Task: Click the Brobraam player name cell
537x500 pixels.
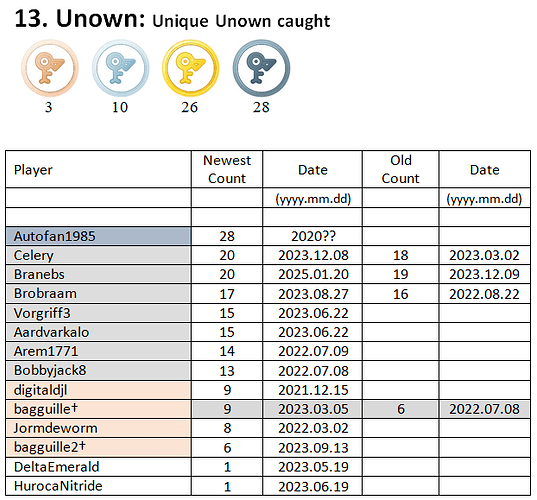Action: (99, 293)
